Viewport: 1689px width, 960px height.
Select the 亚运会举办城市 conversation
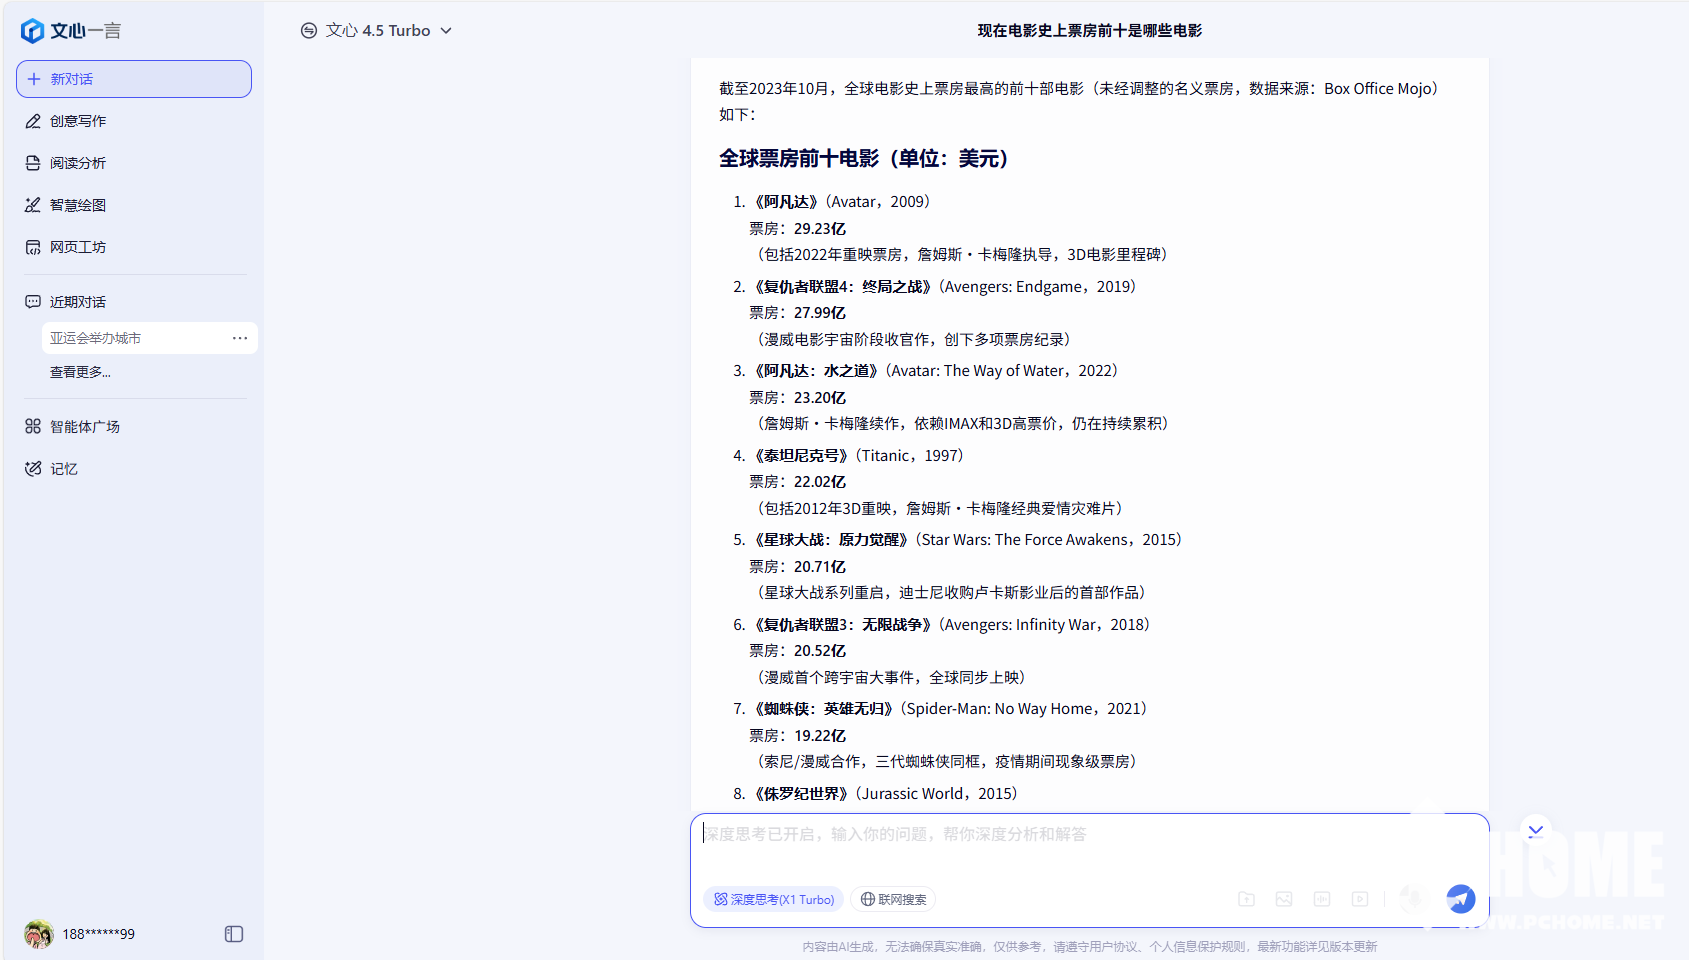[96, 338]
